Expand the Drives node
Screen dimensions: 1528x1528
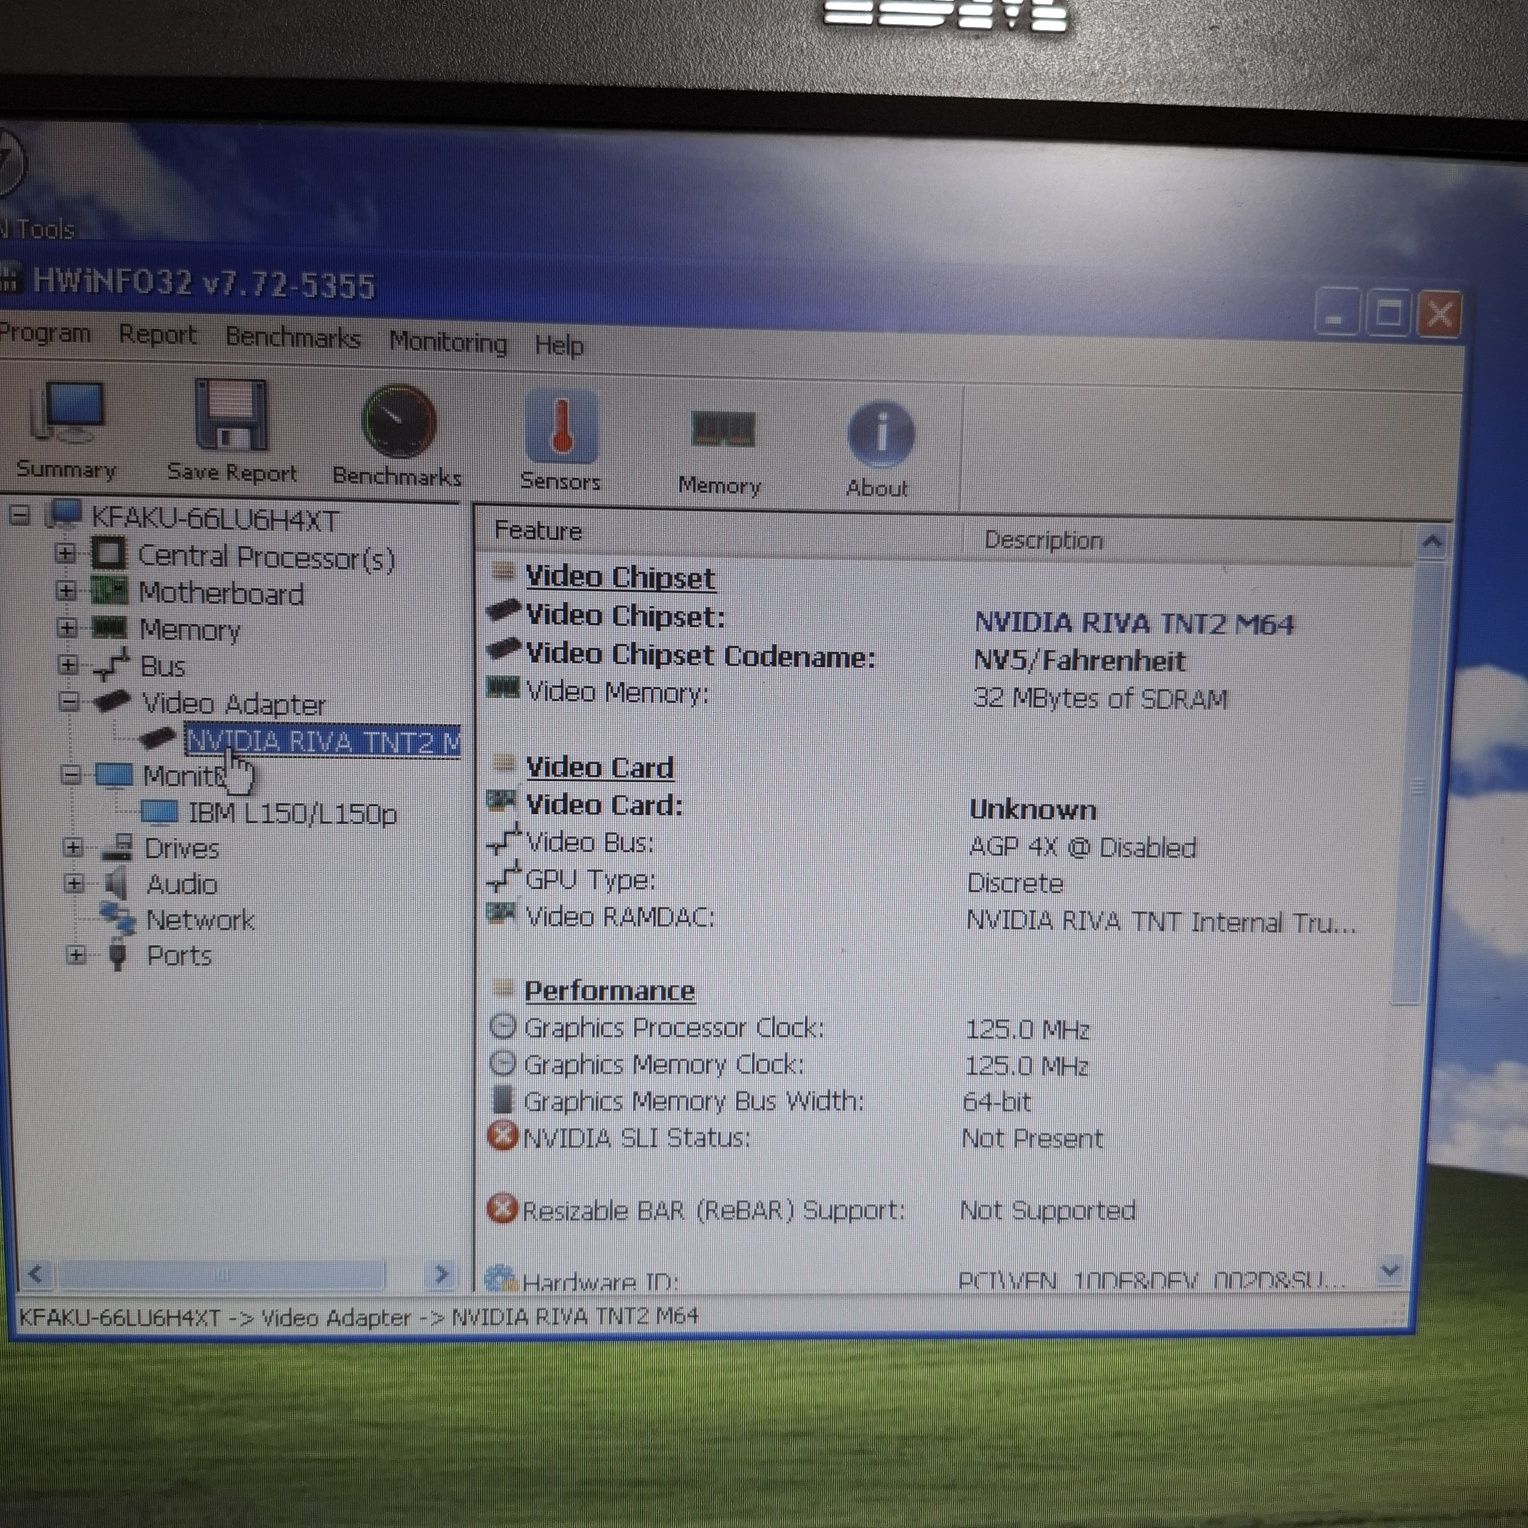pyautogui.click(x=73, y=847)
